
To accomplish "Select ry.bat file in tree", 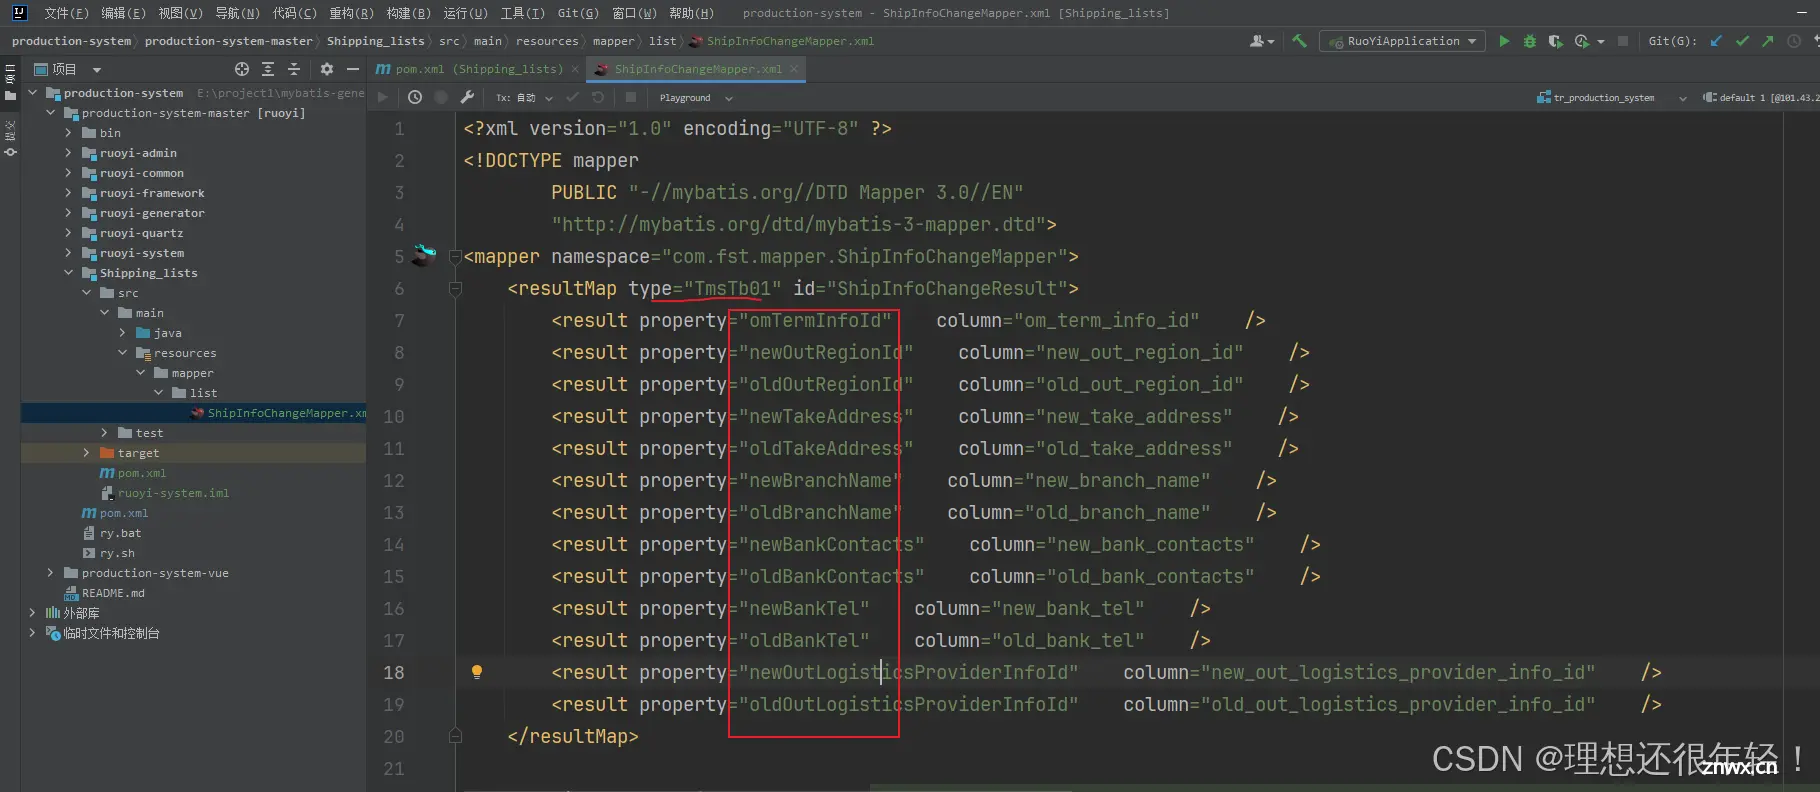I will [x=120, y=533].
